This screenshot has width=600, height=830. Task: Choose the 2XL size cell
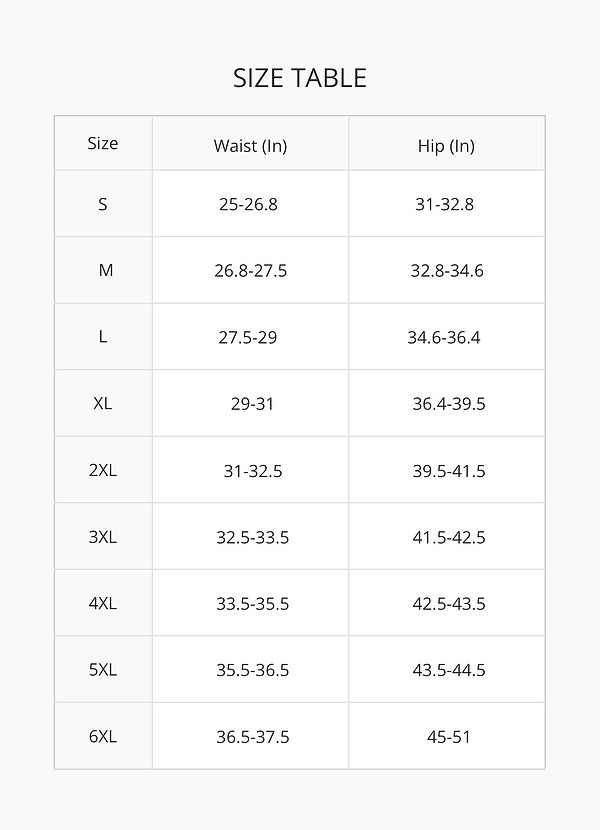pyautogui.click(x=103, y=470)
